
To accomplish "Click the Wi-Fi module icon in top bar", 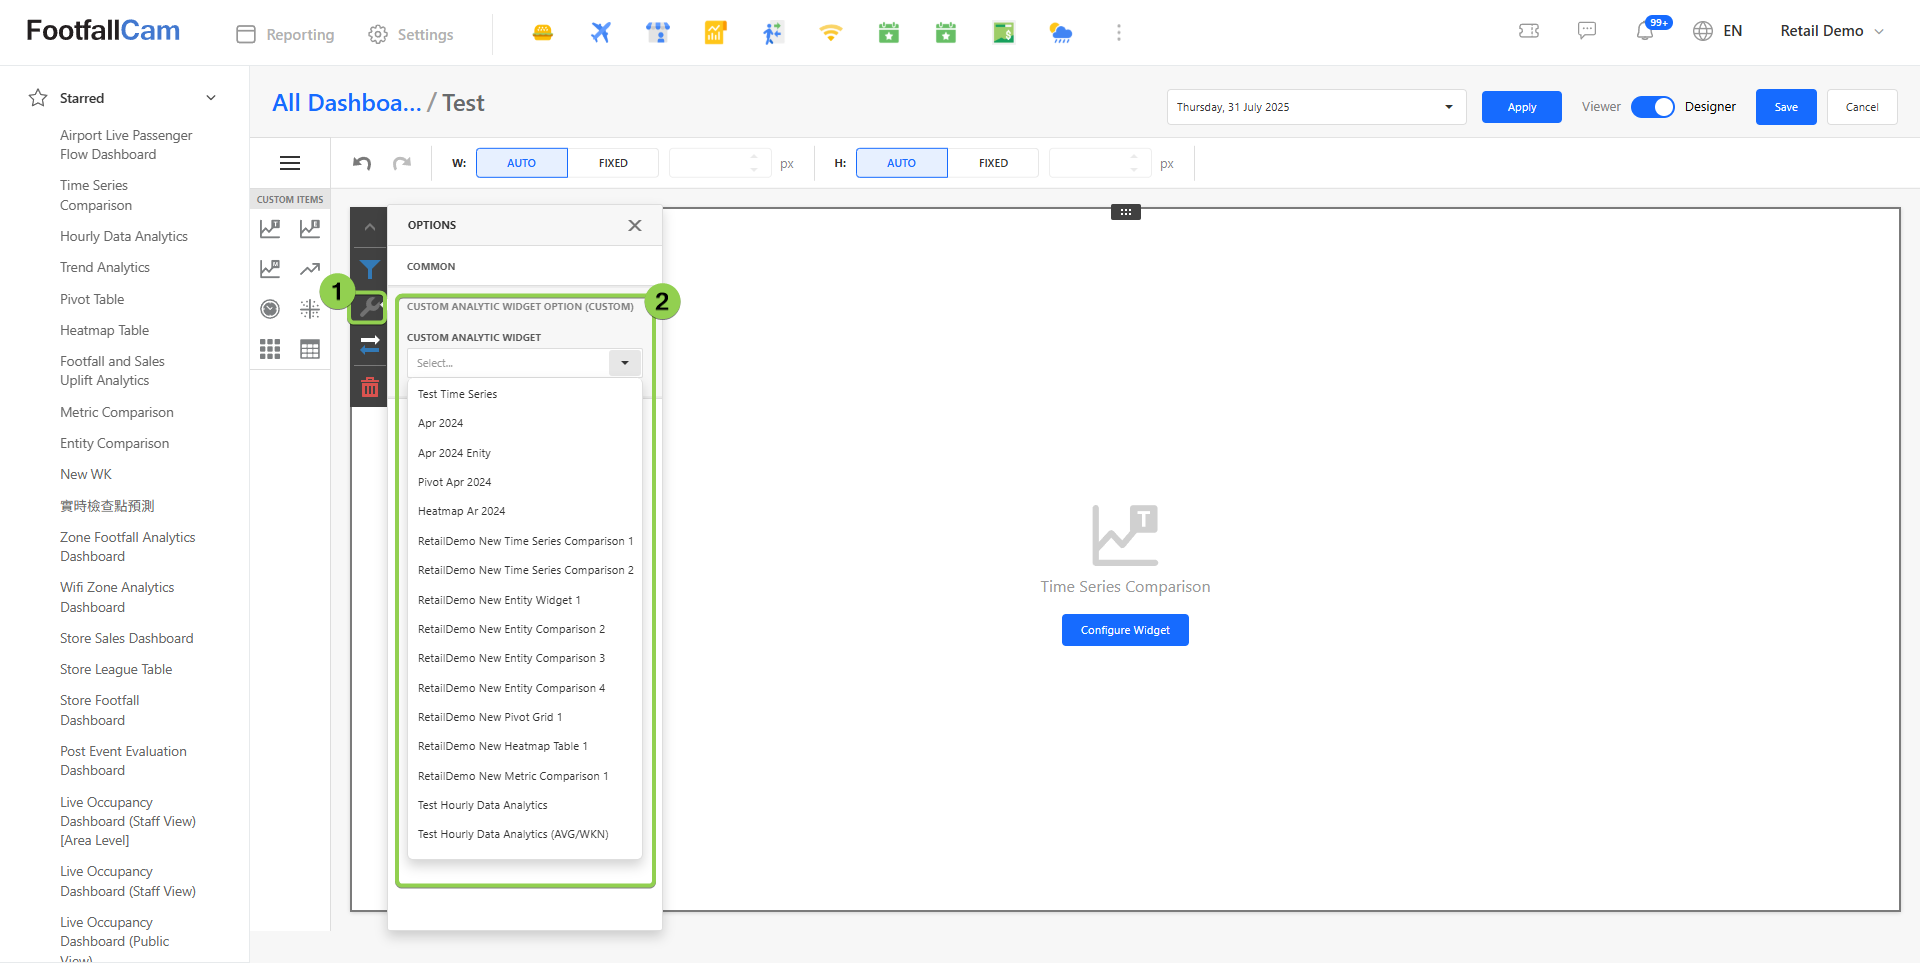I will click(x=830, y=33).
